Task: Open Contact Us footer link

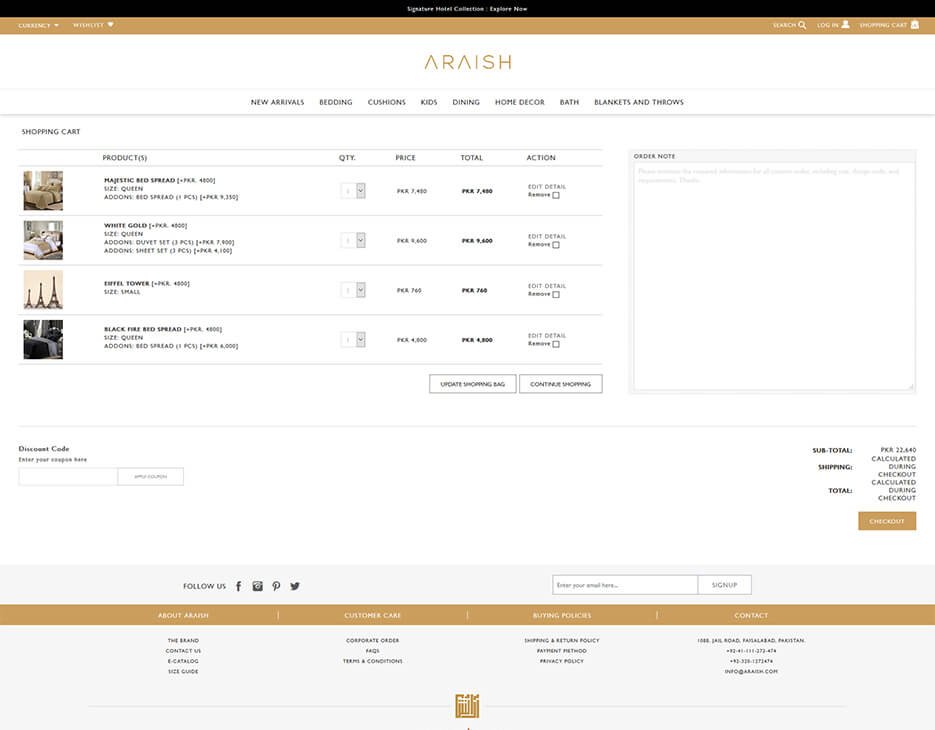Action: coord(183,651)
